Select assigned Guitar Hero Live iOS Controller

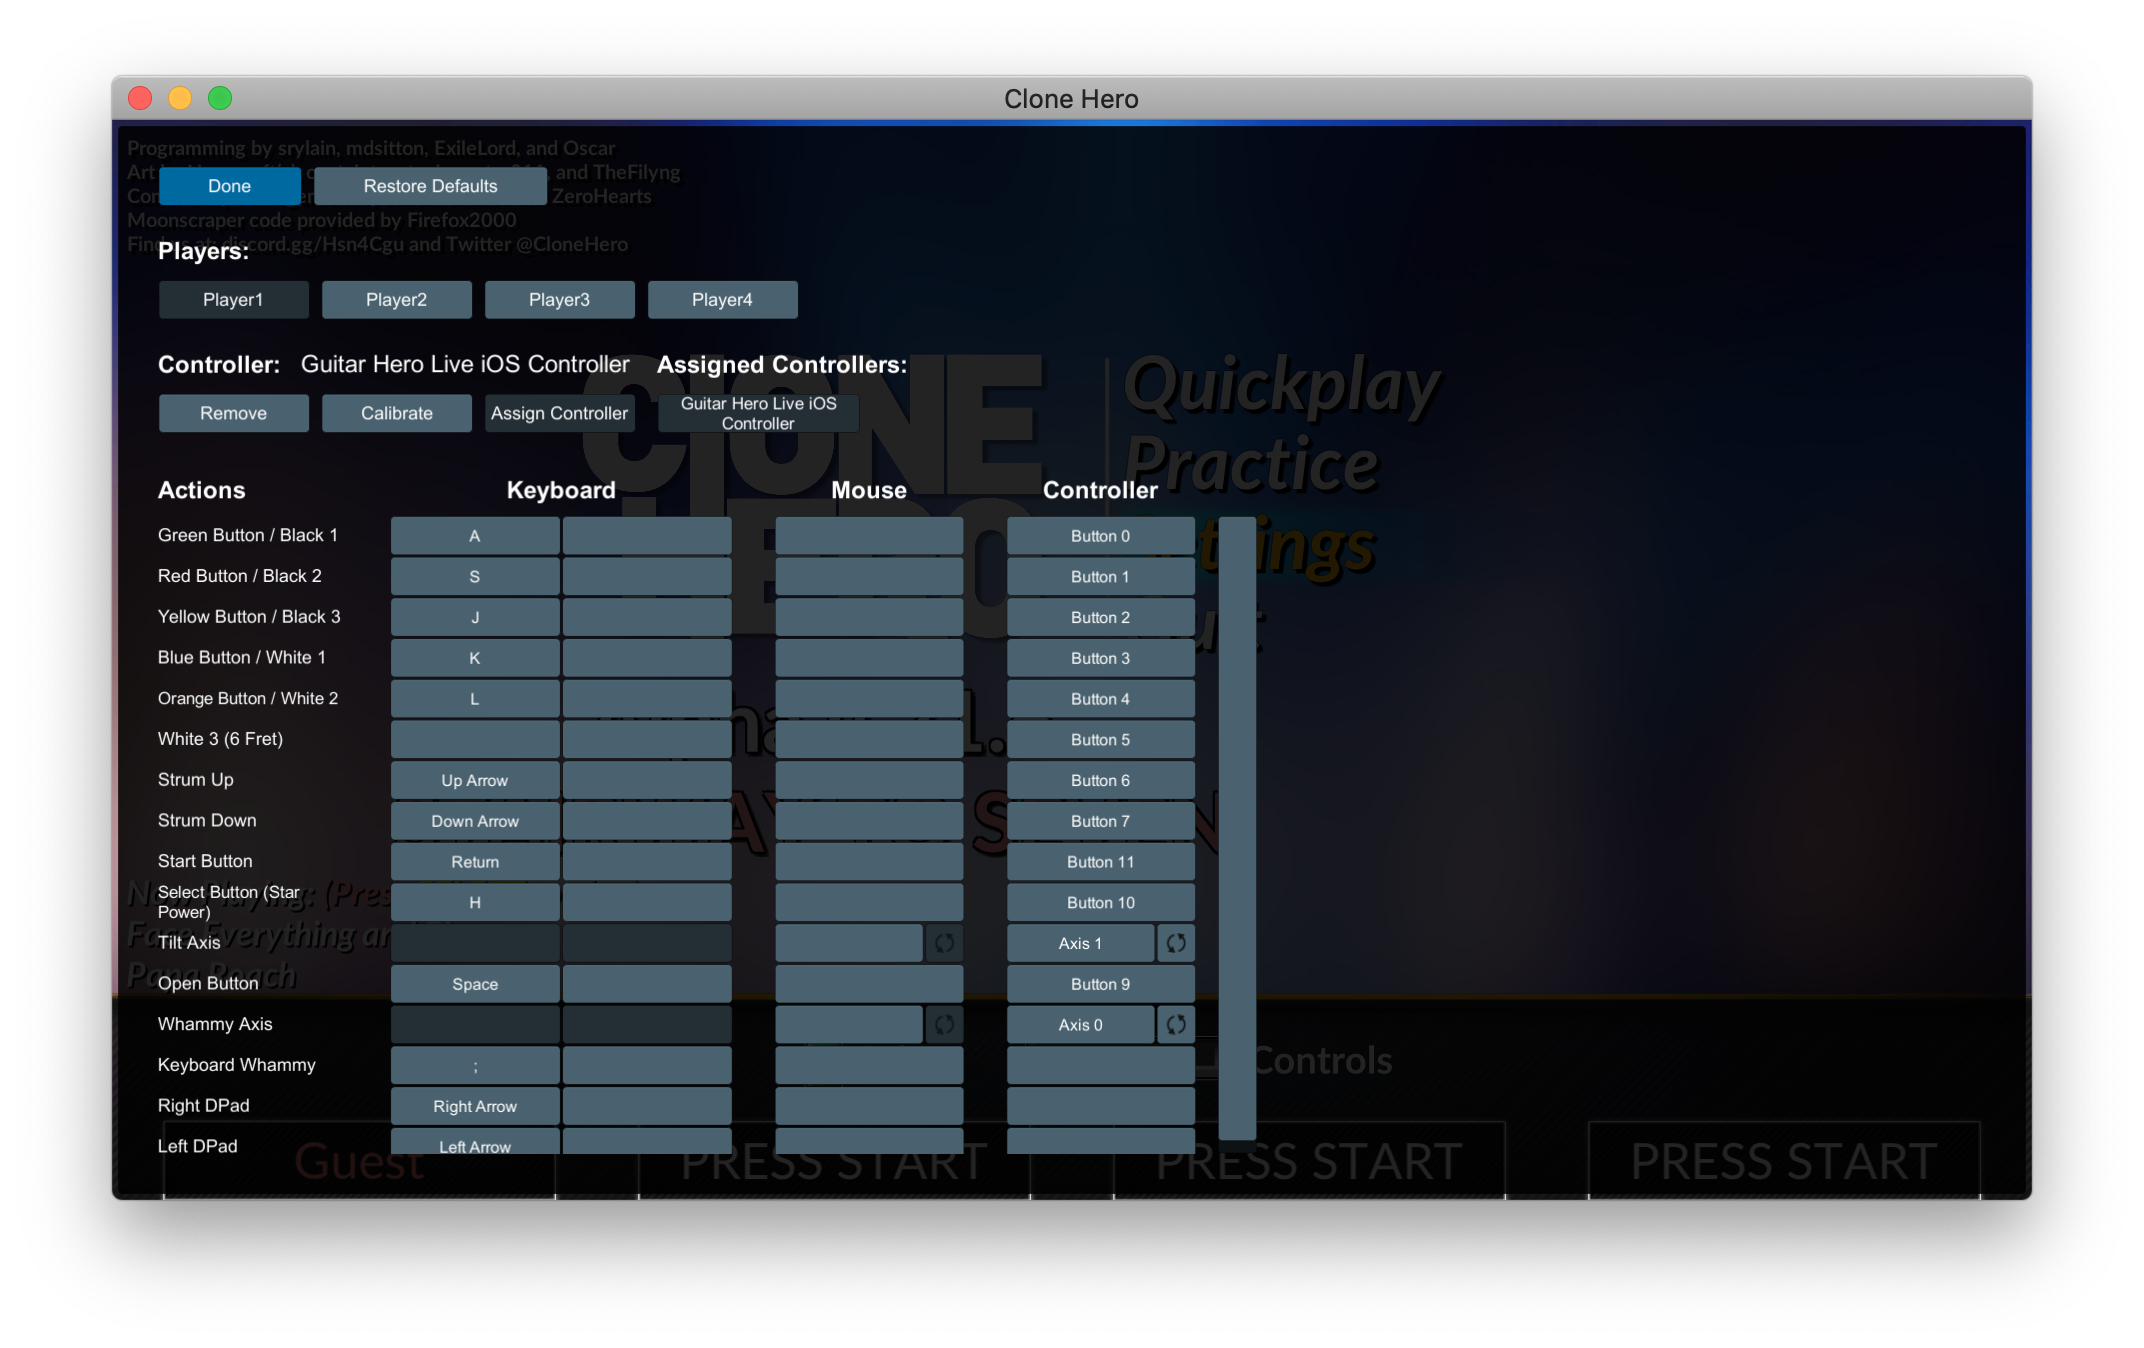[758, 413]
